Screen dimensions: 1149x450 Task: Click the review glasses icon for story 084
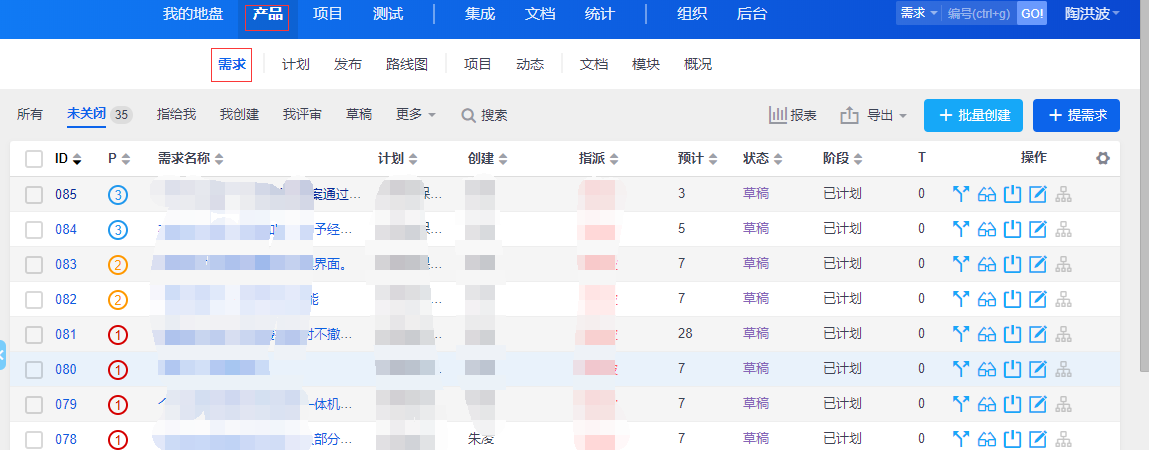pyautogui.click(x=987, y=229)
